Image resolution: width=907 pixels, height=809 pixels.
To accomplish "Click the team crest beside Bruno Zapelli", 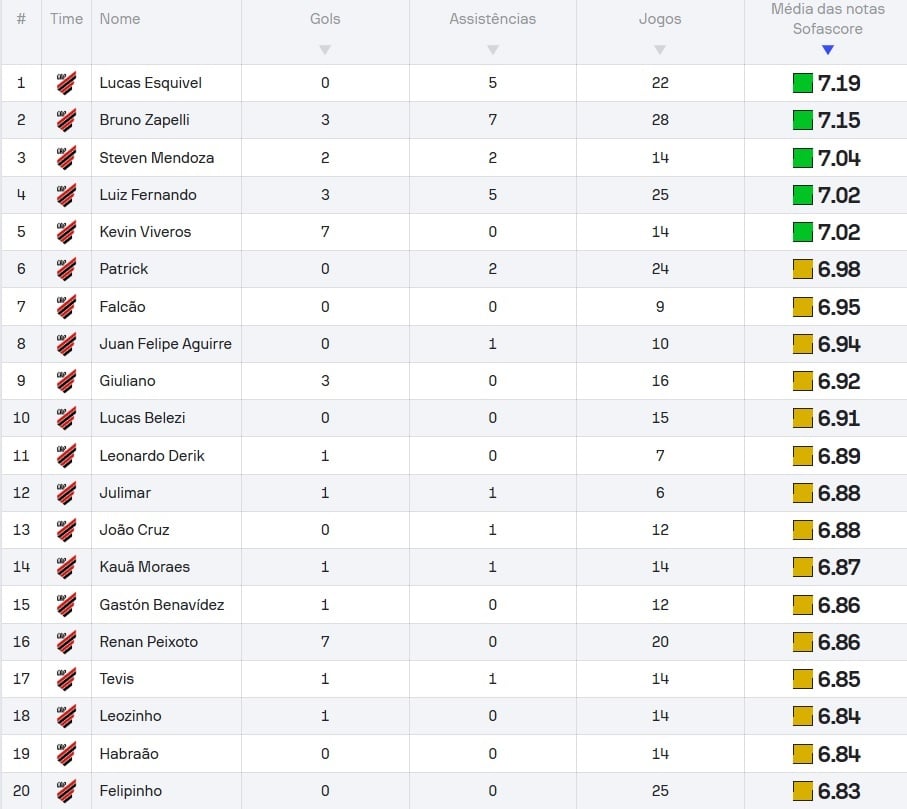I will 66,120.
